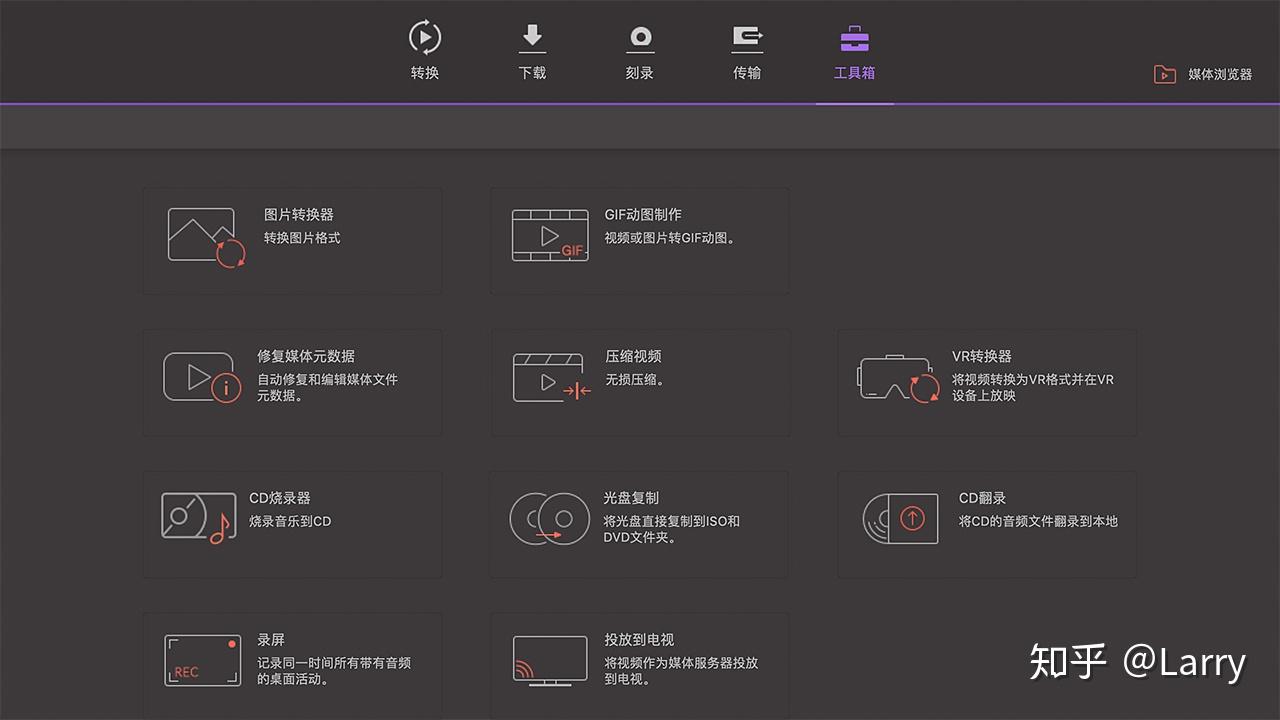Launch the CD烧录器 disc music icon

(x=199, y=519)
